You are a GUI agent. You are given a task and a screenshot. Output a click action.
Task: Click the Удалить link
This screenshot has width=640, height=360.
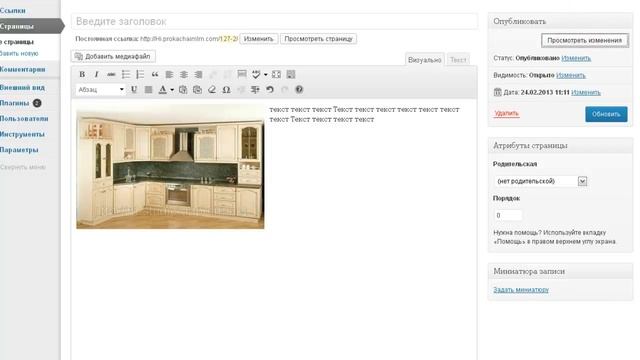tap(506, 113)
